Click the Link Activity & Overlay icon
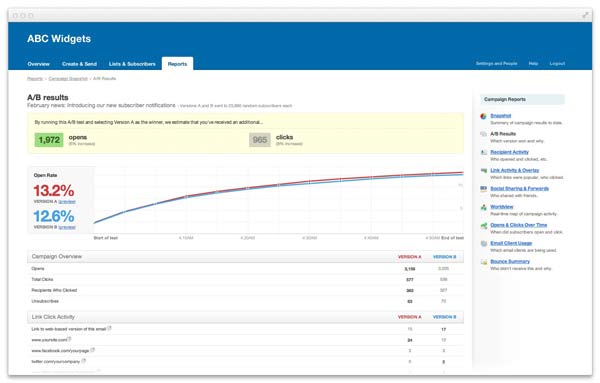This screenshot has width=600, height=383. pos(483,171)
